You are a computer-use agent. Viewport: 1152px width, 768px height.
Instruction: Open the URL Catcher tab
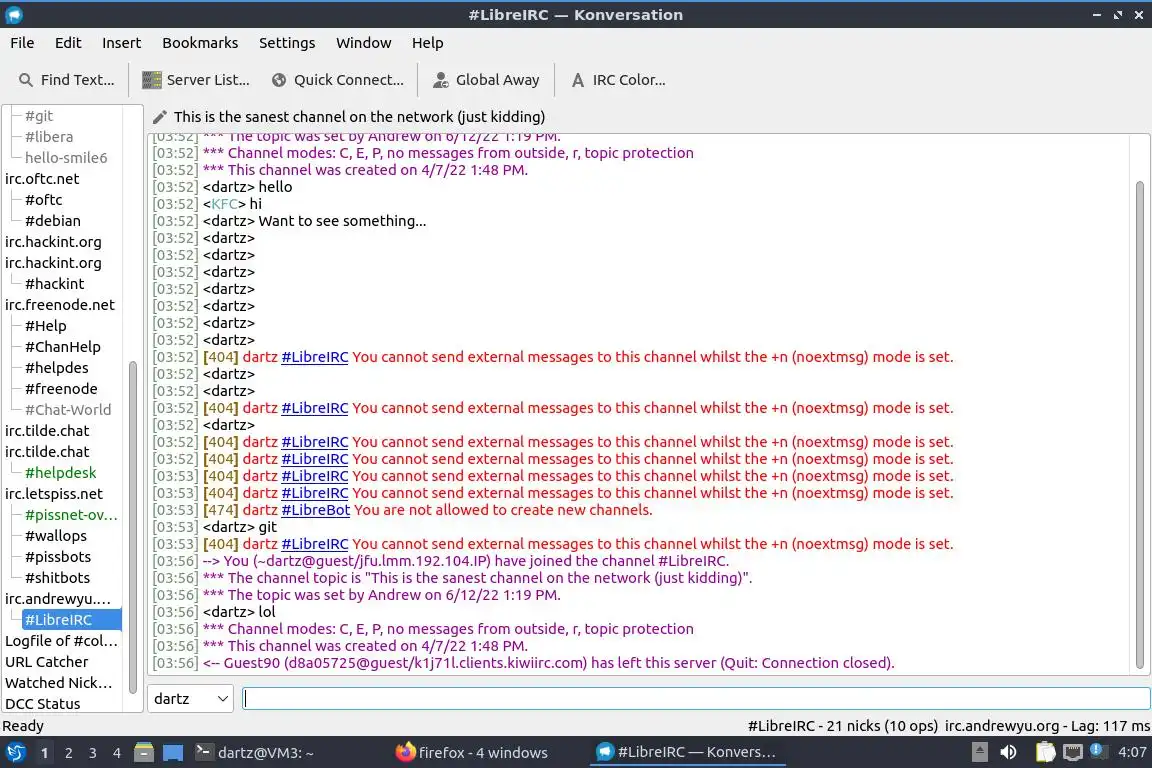[46, 662]
